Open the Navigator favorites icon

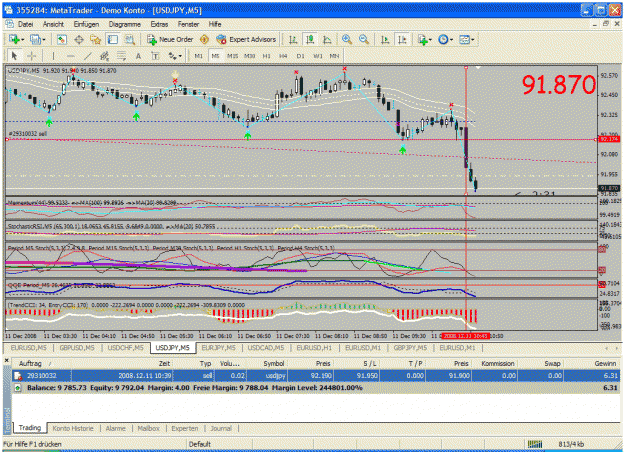pyautogui.click(x=96, y=39)
